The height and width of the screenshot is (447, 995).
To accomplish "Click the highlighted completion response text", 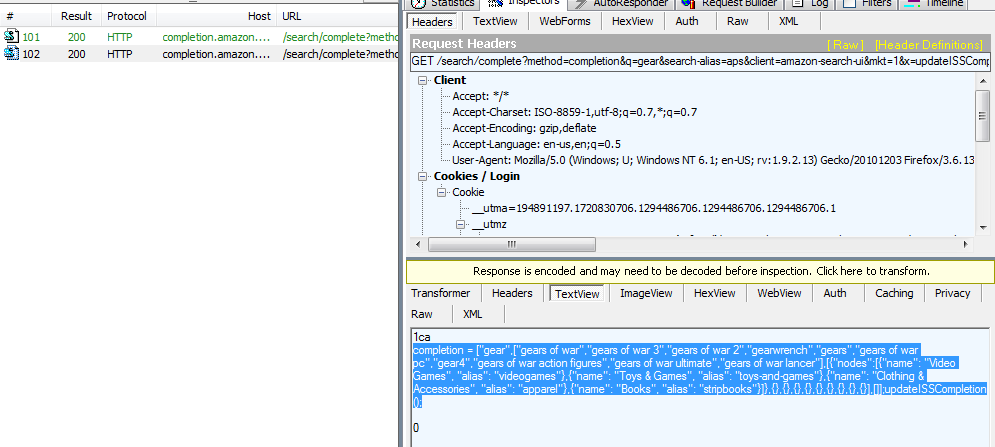I will coord(698,376).
